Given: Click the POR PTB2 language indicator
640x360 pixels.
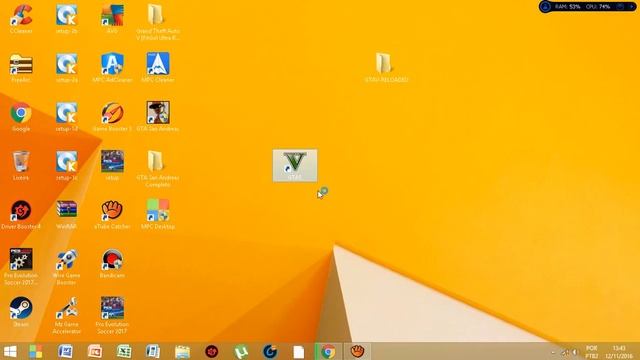Looking at the screenshot, I should (591, 352).
